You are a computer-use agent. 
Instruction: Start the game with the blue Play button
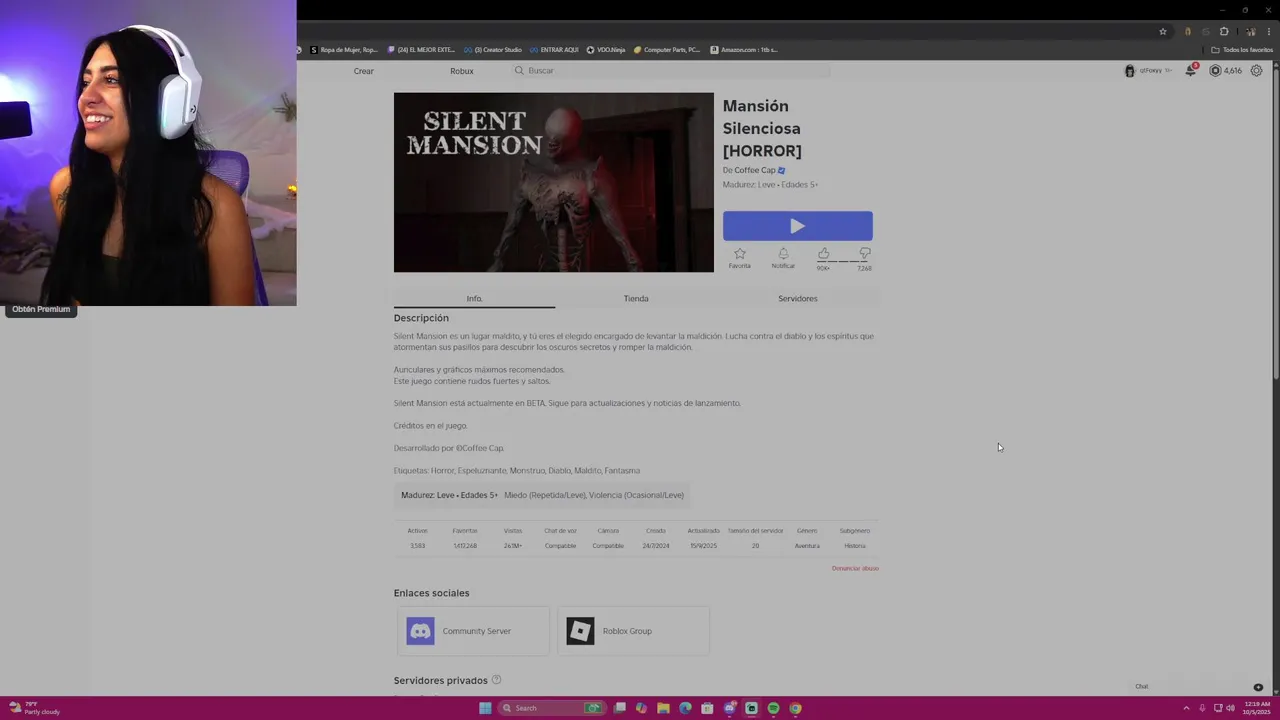(x=797, y=226)
